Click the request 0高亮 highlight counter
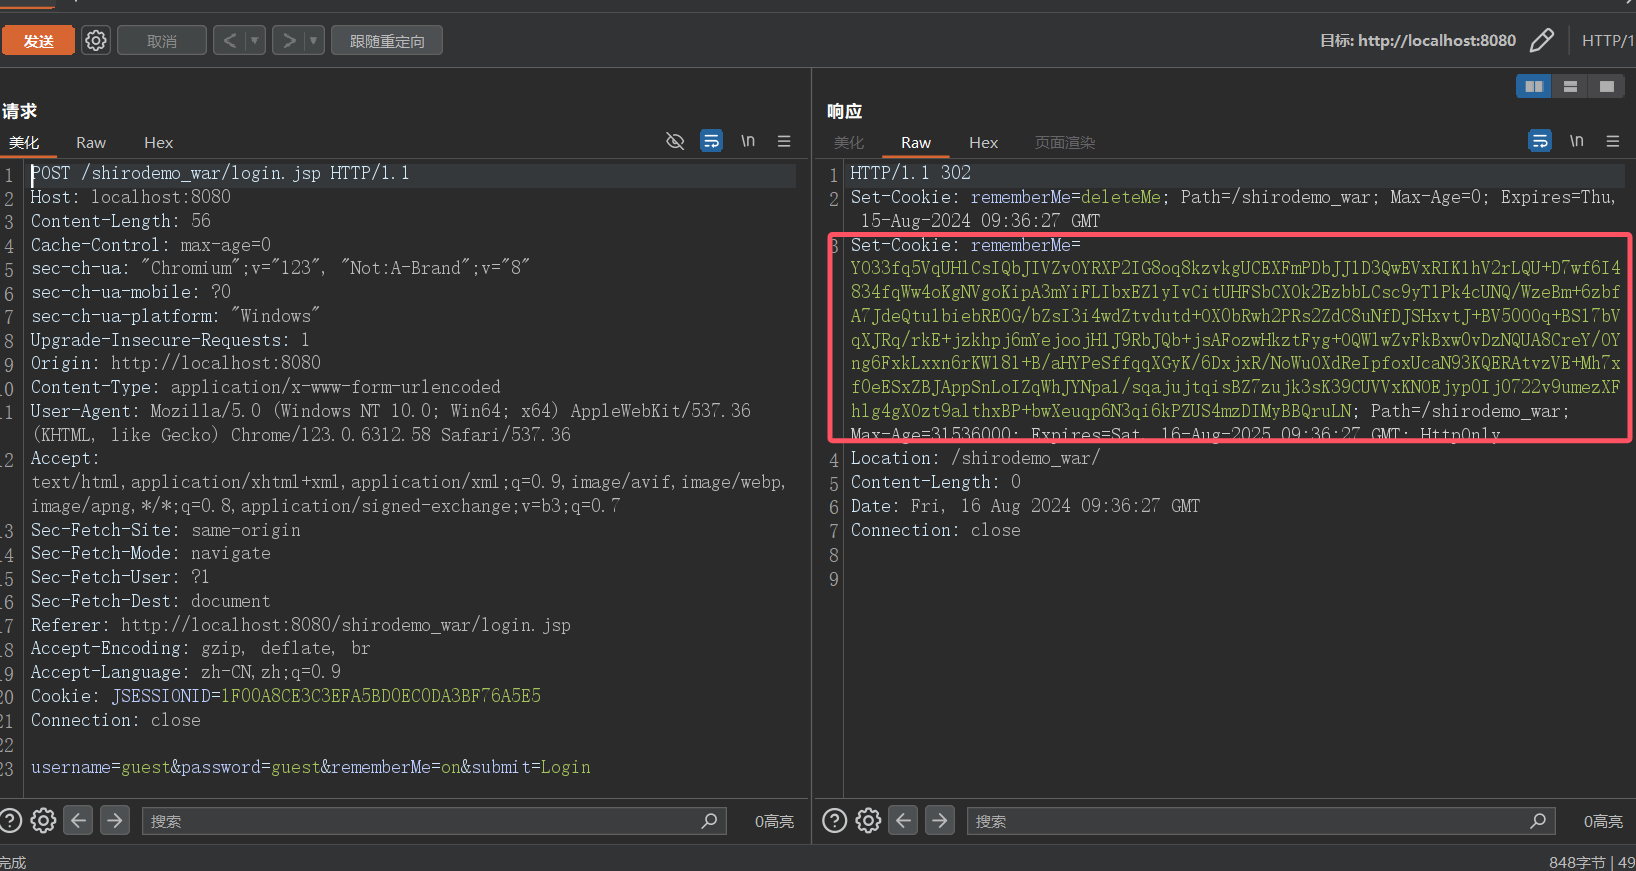Image resolution: width=1636 pixels, height=871 pixels. (x=774, y=822)
